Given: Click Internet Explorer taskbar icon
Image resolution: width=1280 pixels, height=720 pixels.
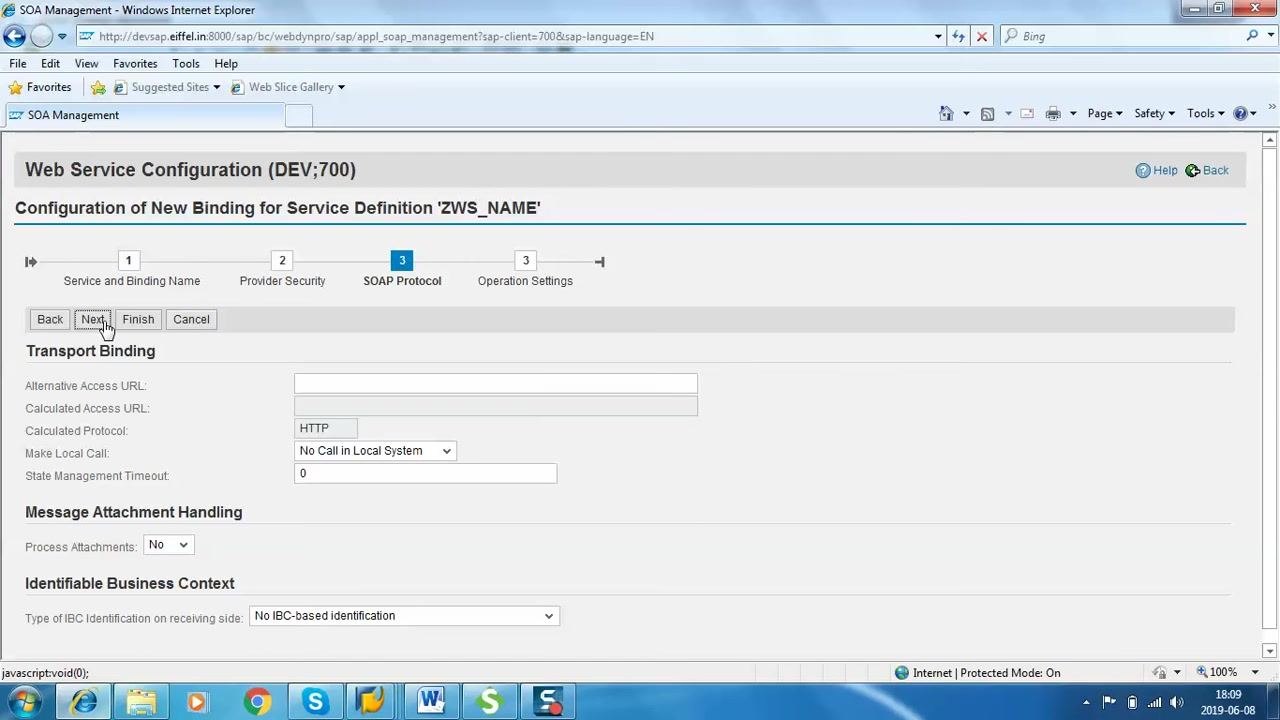Looking at the screenshot, I should point(84,702).
